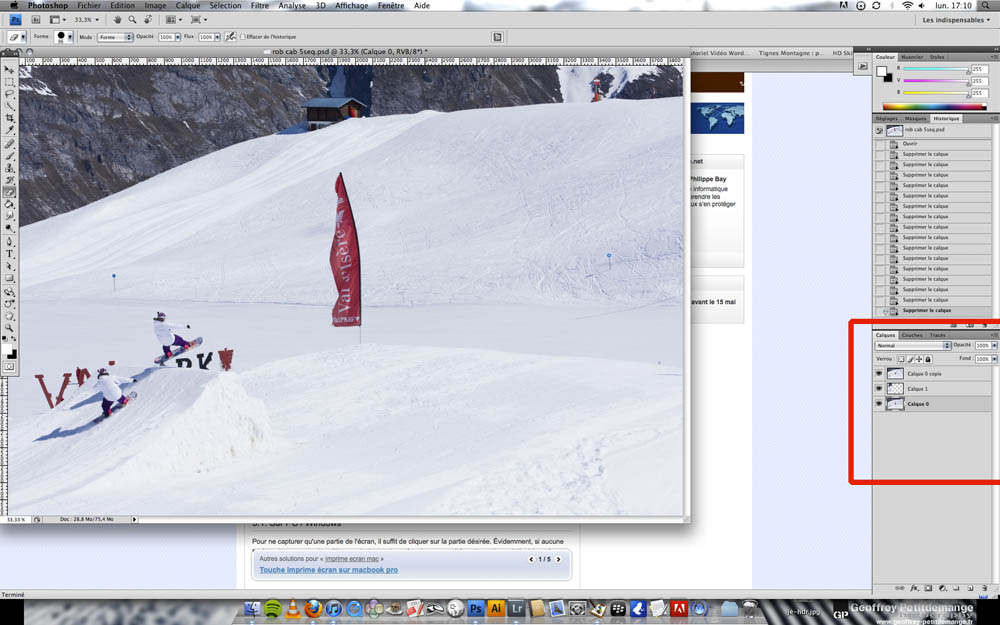Click the Touche imprime écran sur macbook pro link
The image size is (1000, 625).
click(328, 570)
